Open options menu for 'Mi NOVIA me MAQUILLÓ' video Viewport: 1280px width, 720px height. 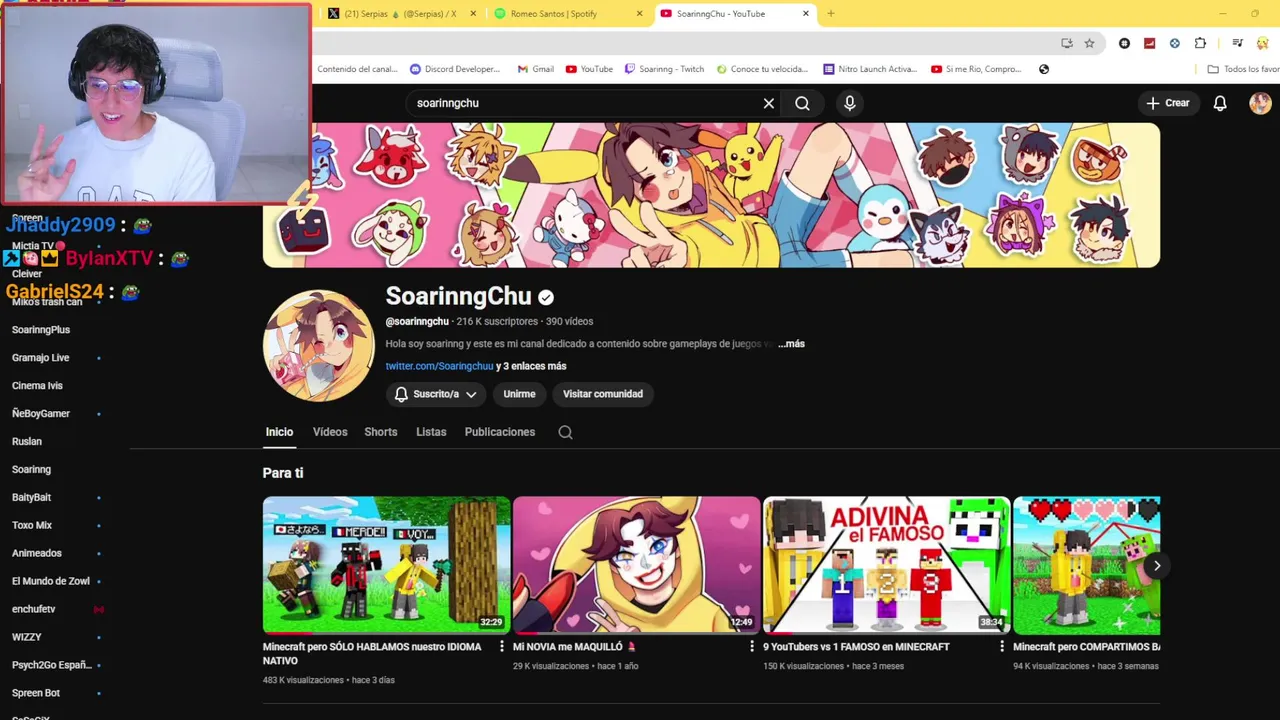click(x=752, y=647)
